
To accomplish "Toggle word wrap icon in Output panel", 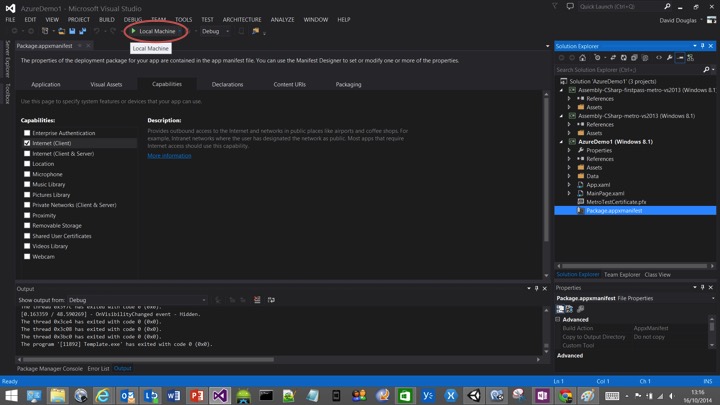I will (x=271, y=300).
